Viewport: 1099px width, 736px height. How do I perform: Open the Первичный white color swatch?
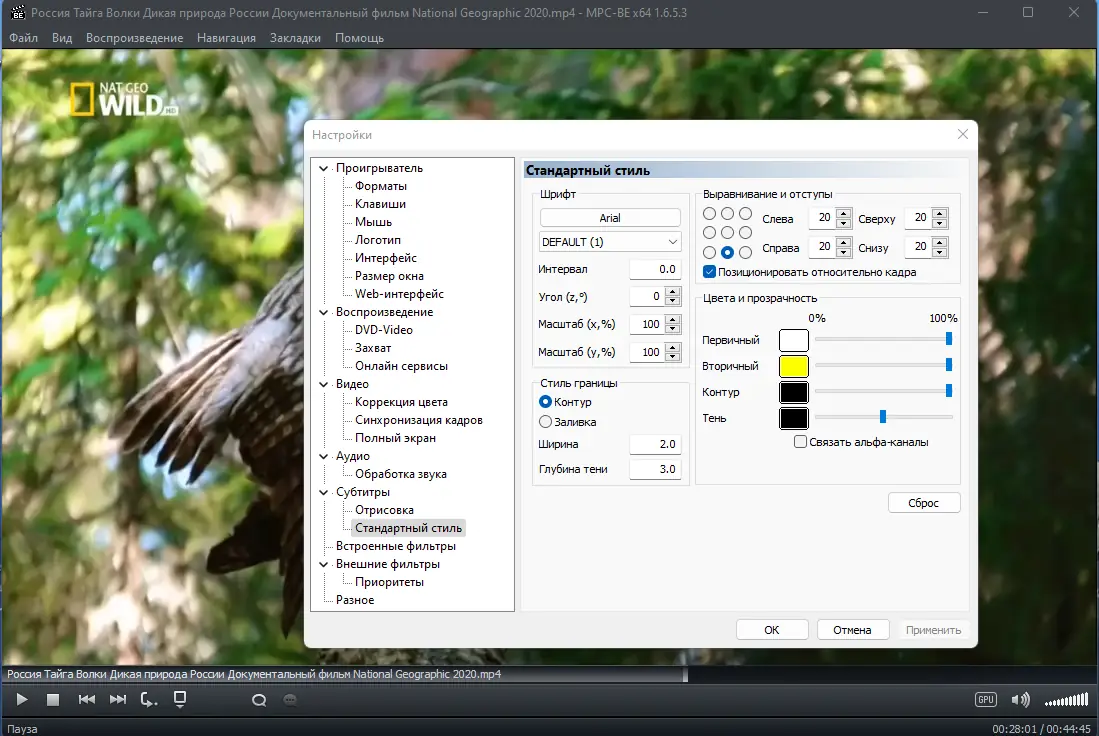point(793,340)
